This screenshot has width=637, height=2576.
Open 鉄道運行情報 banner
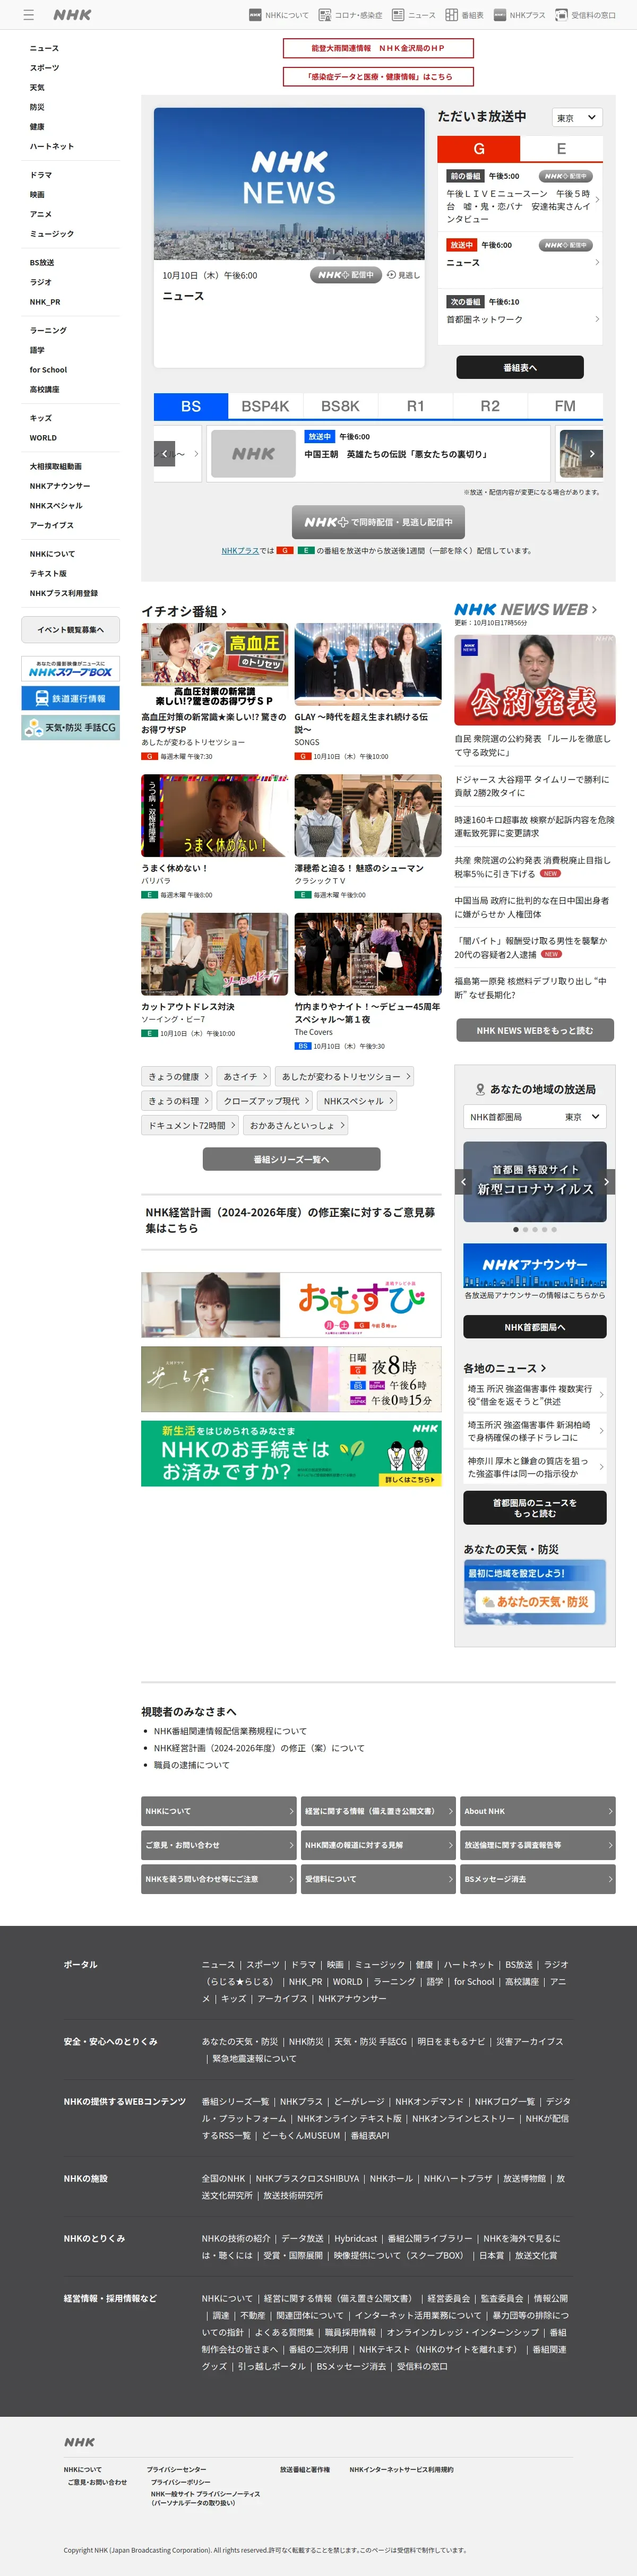coord(70,698)
